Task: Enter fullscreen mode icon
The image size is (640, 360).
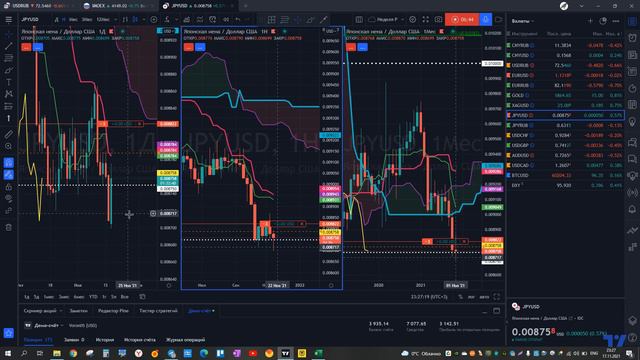Action: click(x=426, y=19)
